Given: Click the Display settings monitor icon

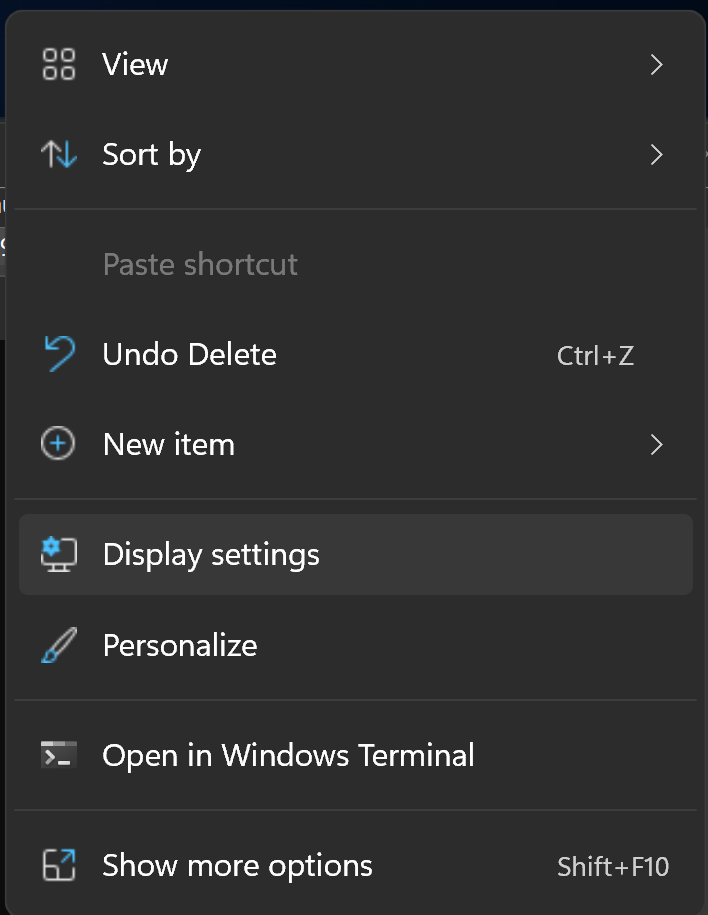Looking at the screenshot, I should click(x=58, y=554).
